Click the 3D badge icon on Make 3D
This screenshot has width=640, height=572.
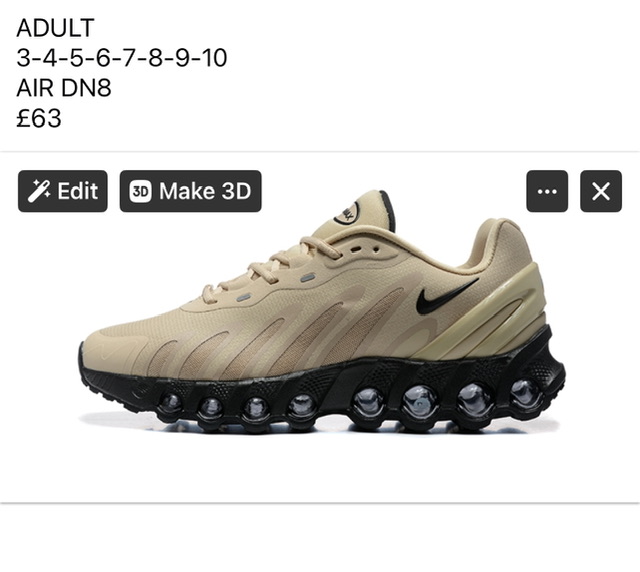[x=140, y=191]
